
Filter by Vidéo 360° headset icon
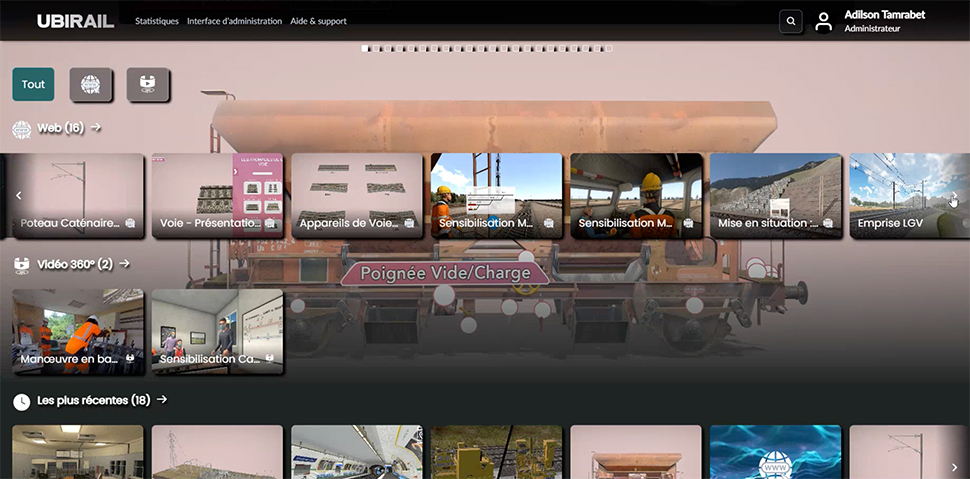pos(148,85)
